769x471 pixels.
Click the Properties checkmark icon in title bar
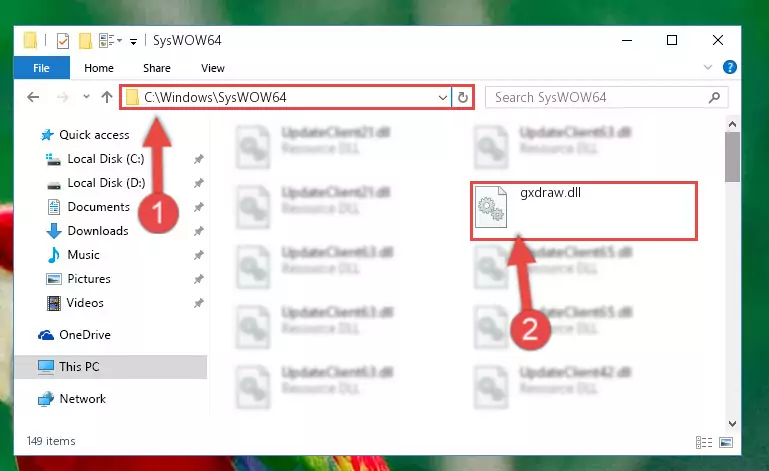tap(63, 41)
